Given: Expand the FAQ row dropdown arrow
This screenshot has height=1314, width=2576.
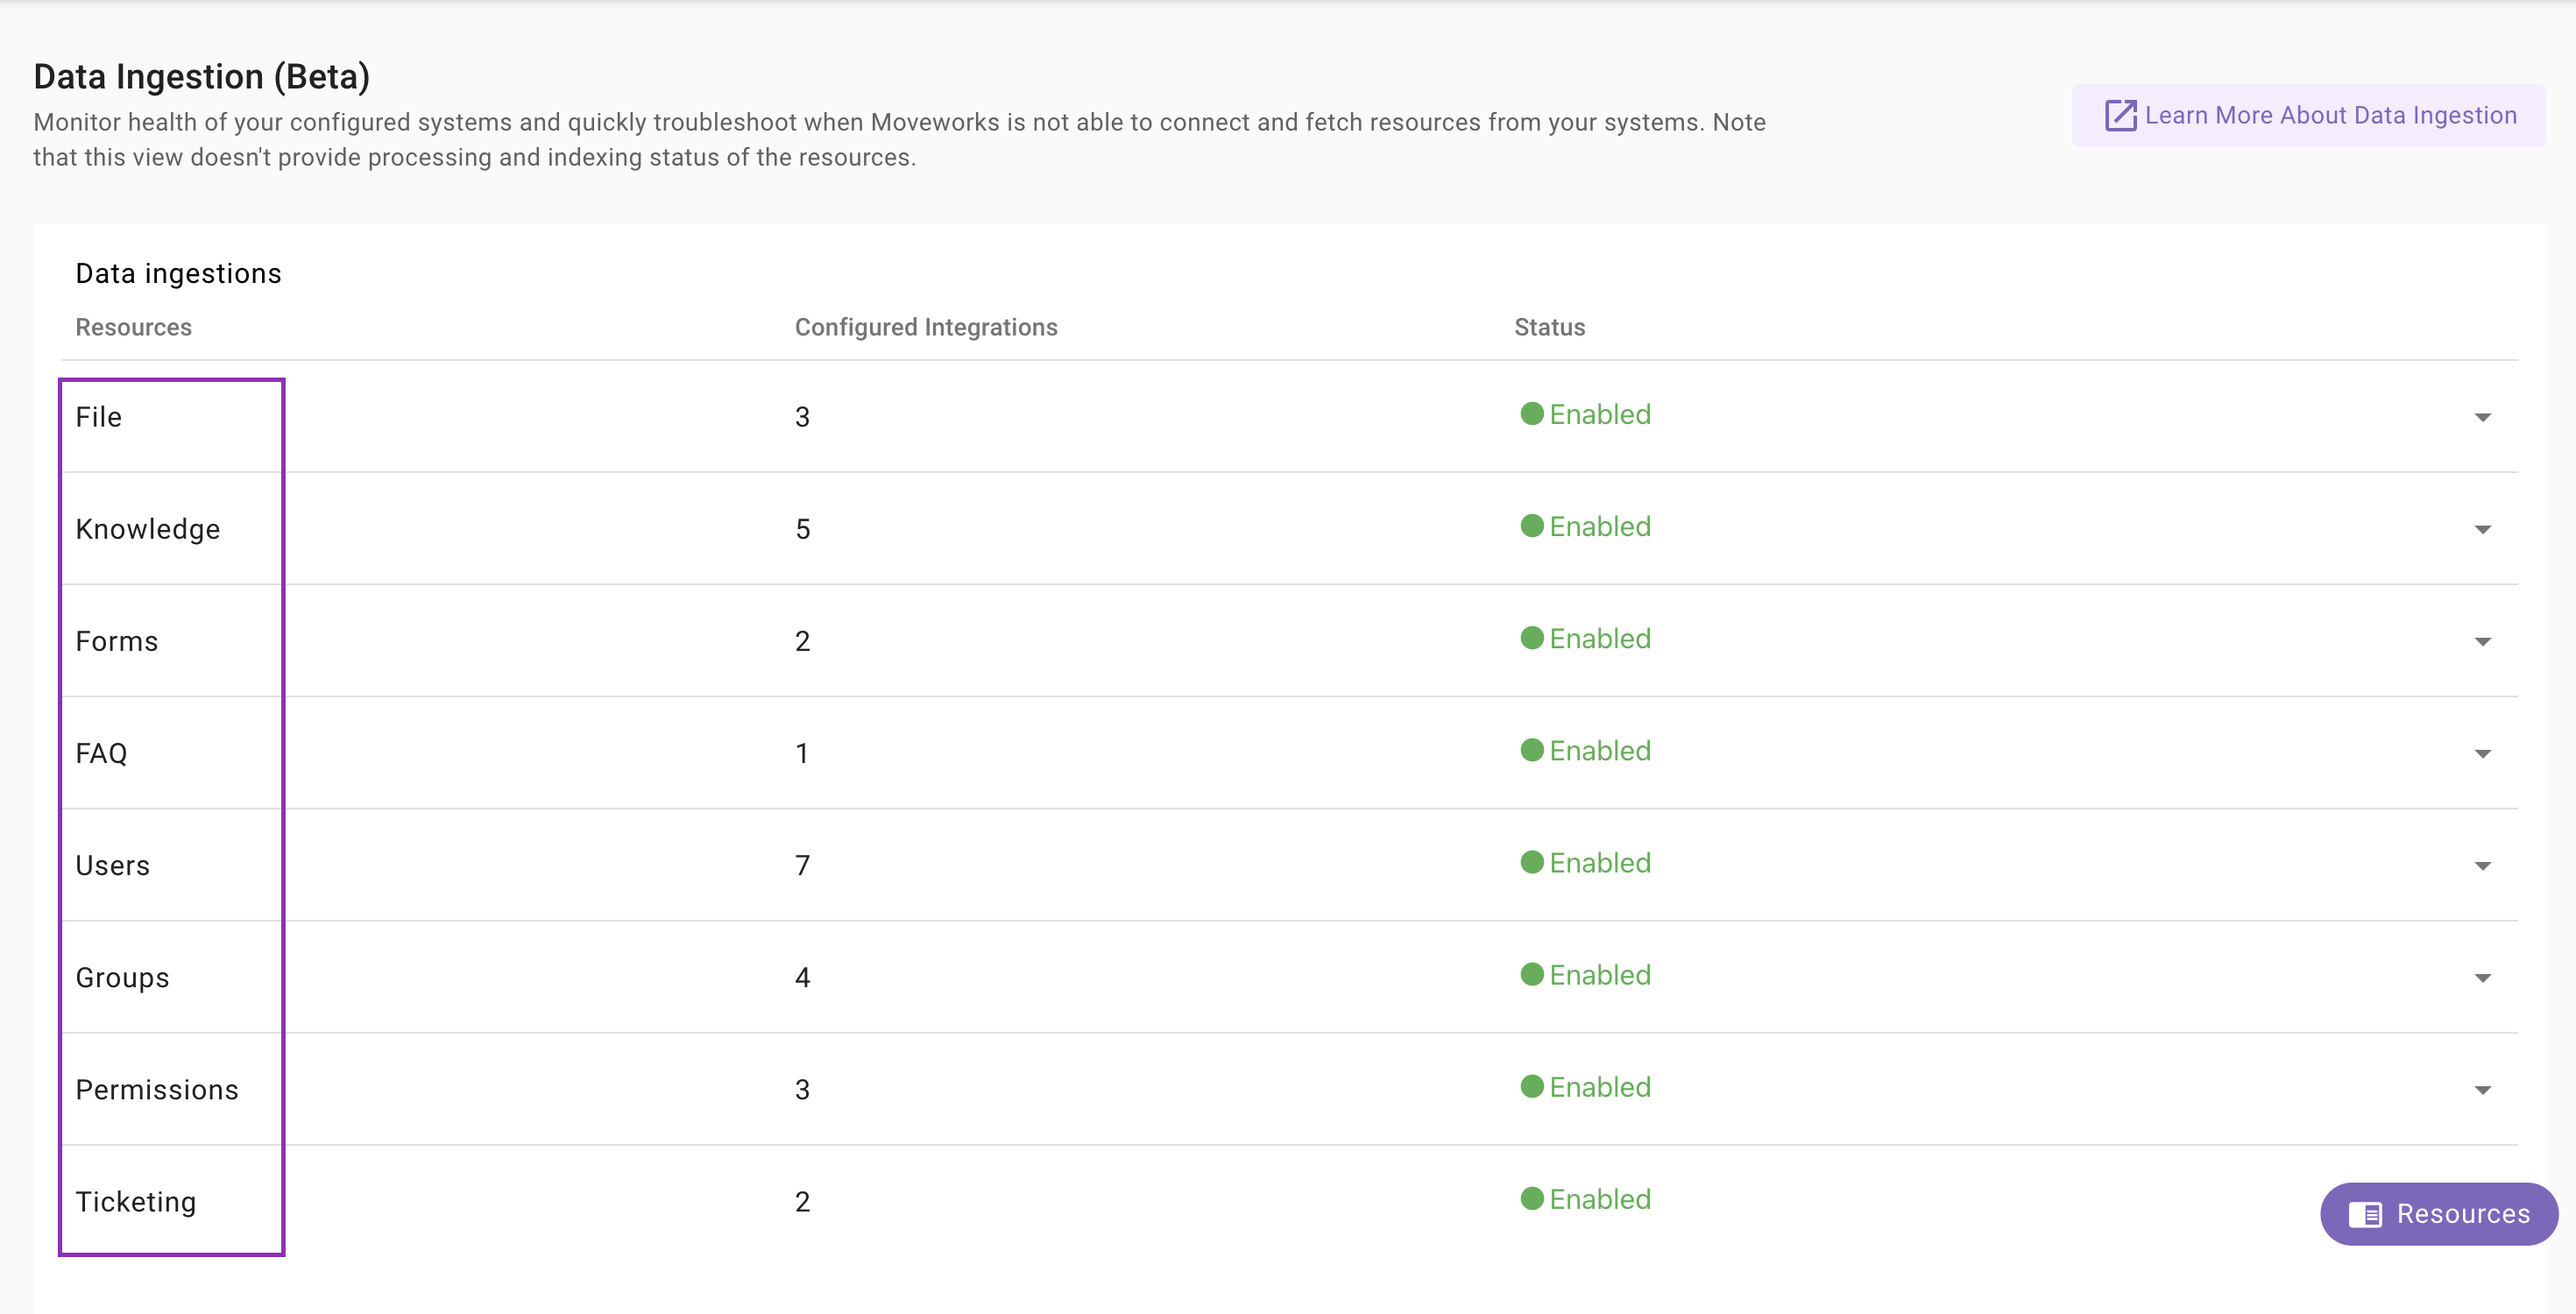Looking at the screenshot, I should pyautogui.click(x=2482, y=753).
